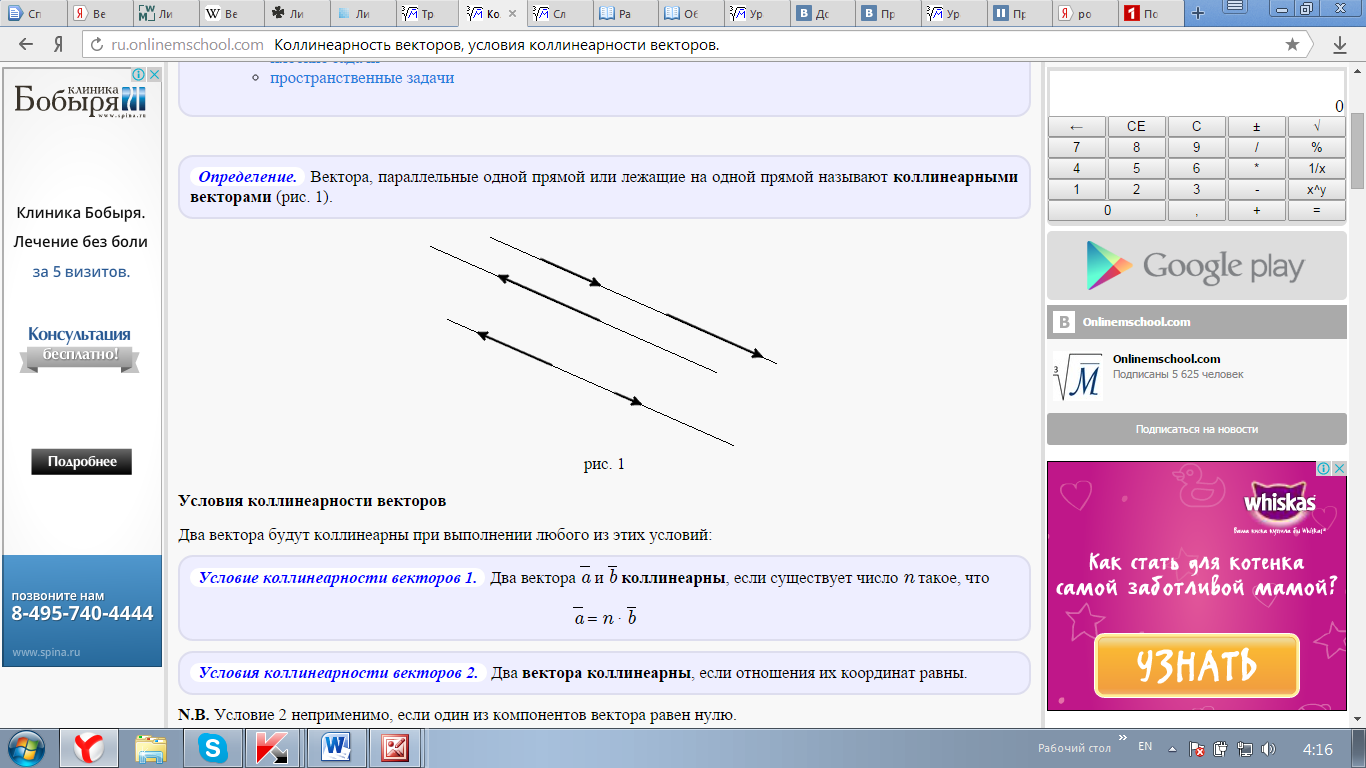The image size is (1366, 768).
Task: Switch to the 'ро' Yandex tab
Action: (1084, 14)
